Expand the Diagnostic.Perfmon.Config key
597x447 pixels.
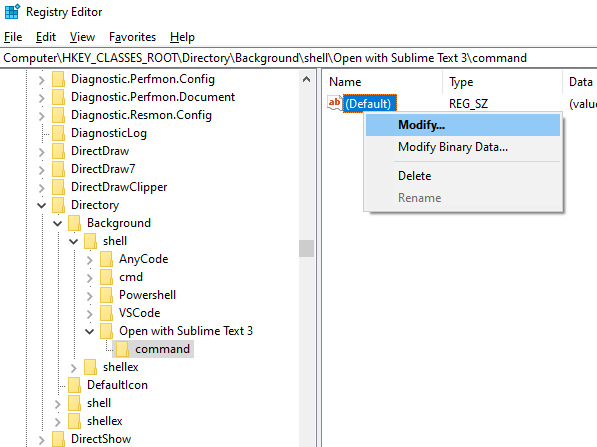42,80
